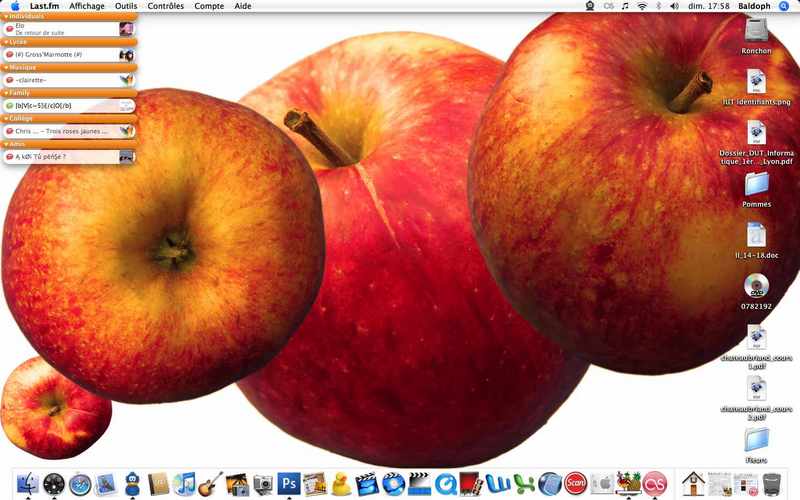Click the Baldoph user name menu
Screen dimensions: 800x500
pos(754,6)
